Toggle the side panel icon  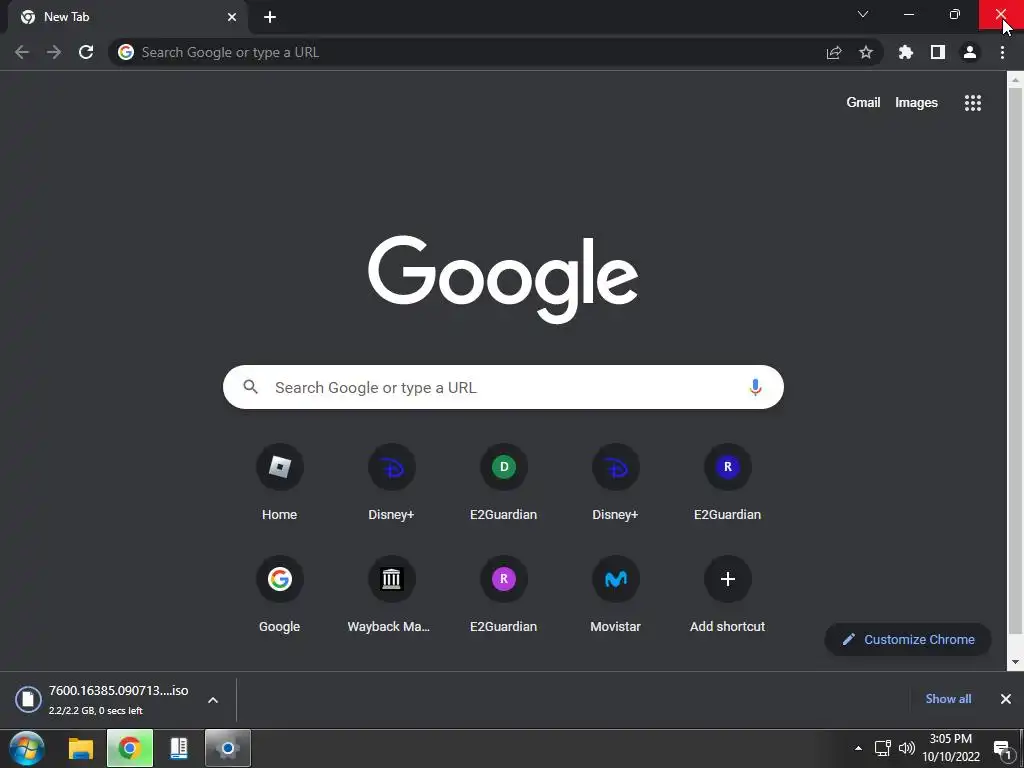pyautogui.click(x=938, y=52)
